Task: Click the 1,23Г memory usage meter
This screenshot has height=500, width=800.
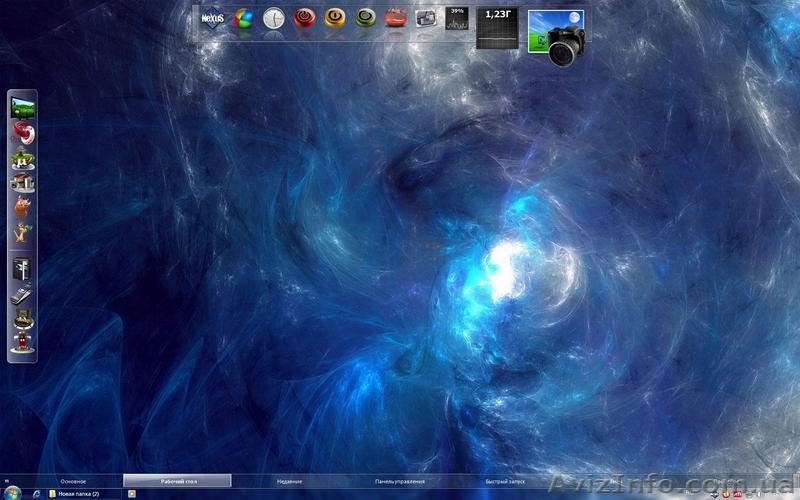Action: pyautogui.click(x=497, y=28)
